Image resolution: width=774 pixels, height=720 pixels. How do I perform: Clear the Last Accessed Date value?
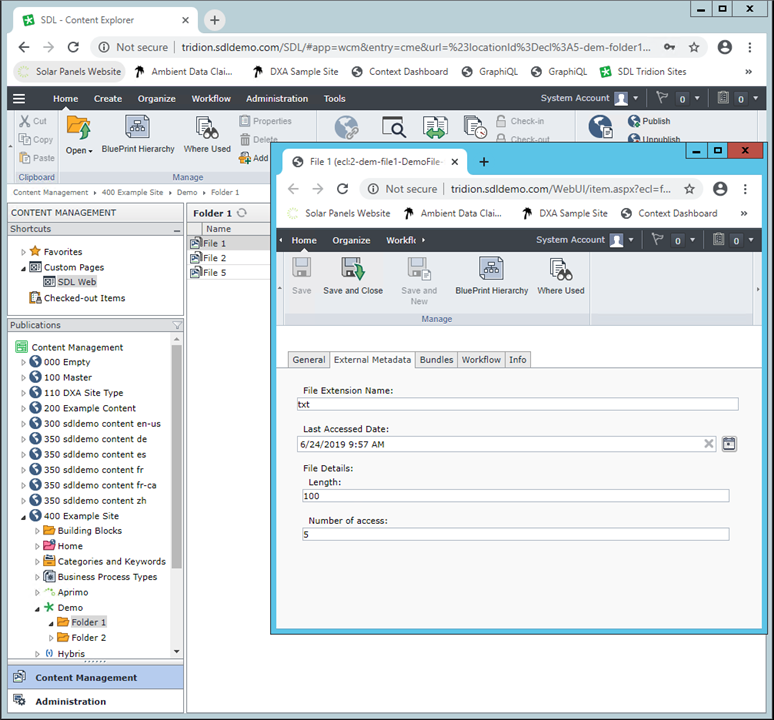(x=709, y=444)
